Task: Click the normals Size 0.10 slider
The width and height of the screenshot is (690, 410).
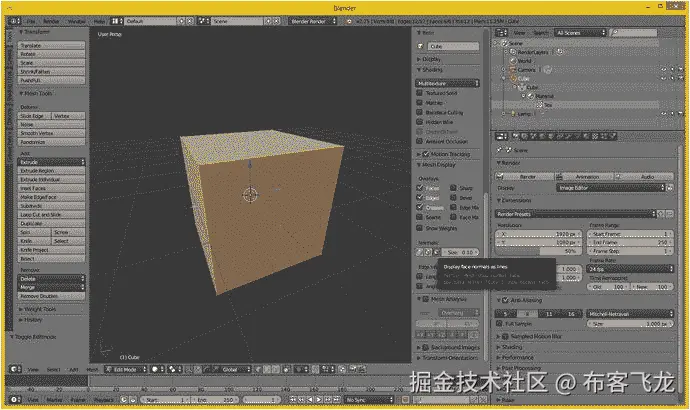Action: [460, 252]
